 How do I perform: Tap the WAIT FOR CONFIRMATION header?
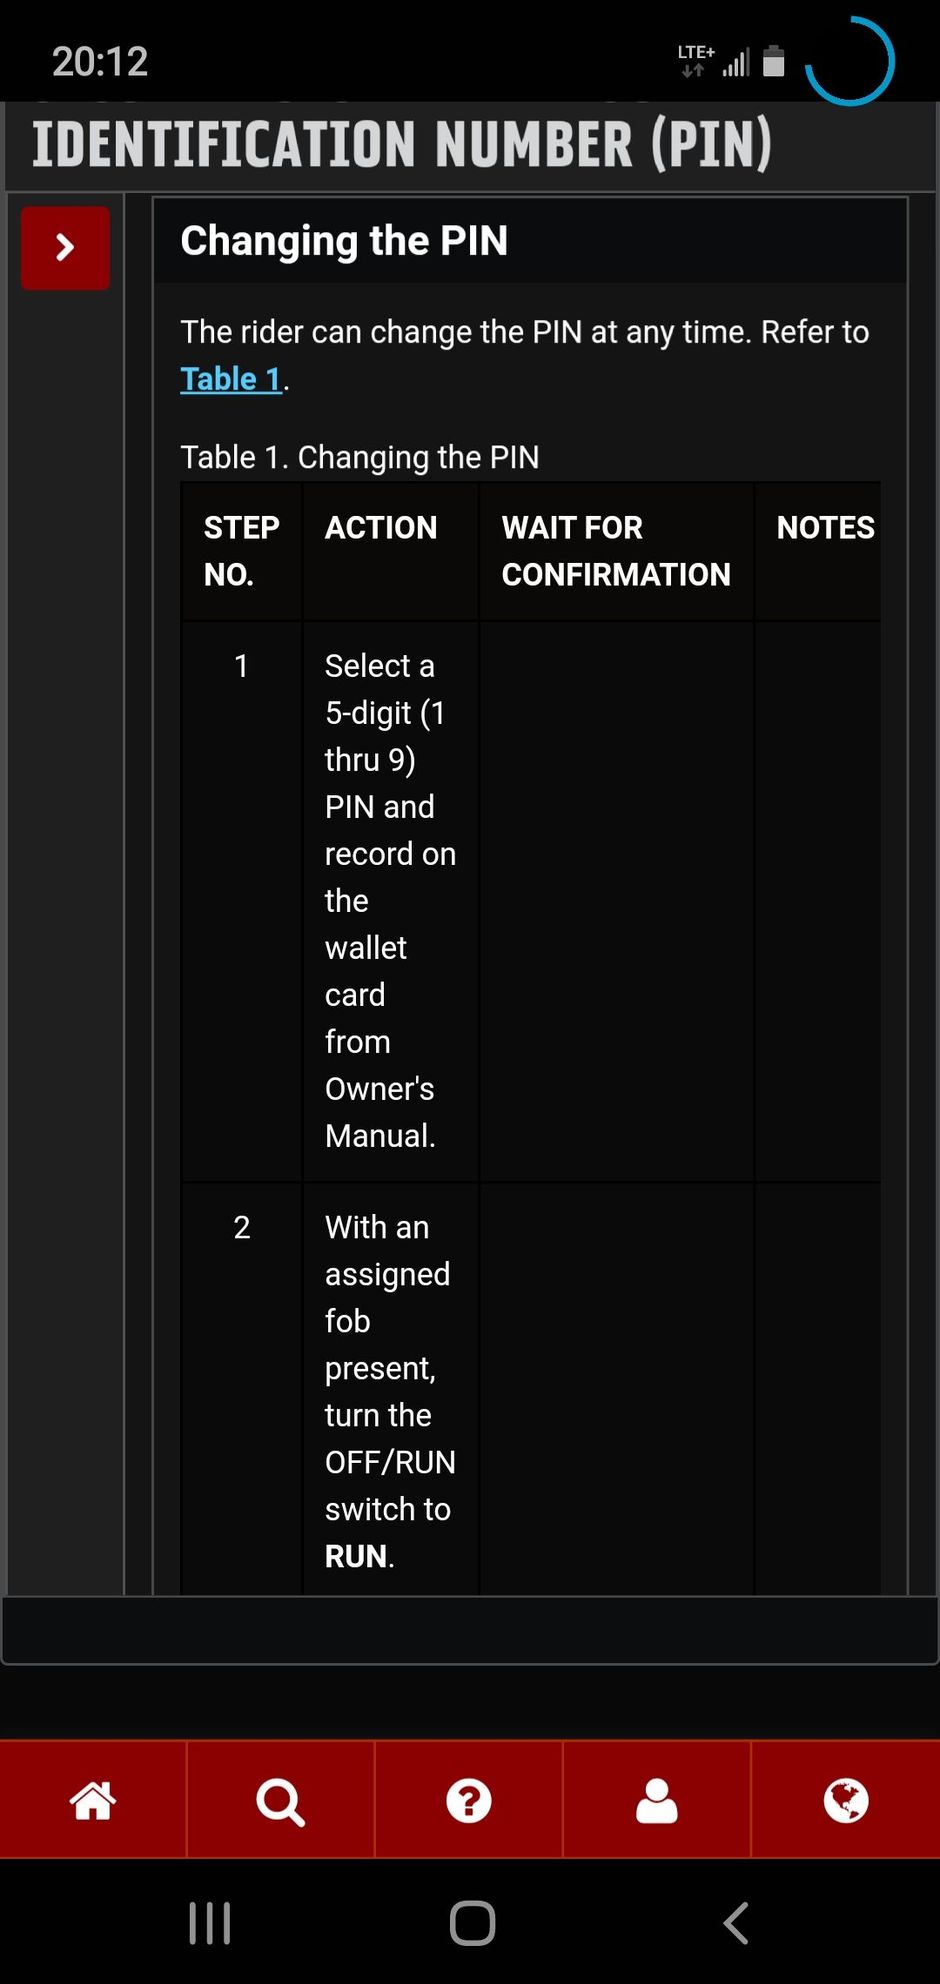pyautogui.click(x=615, y=550)
